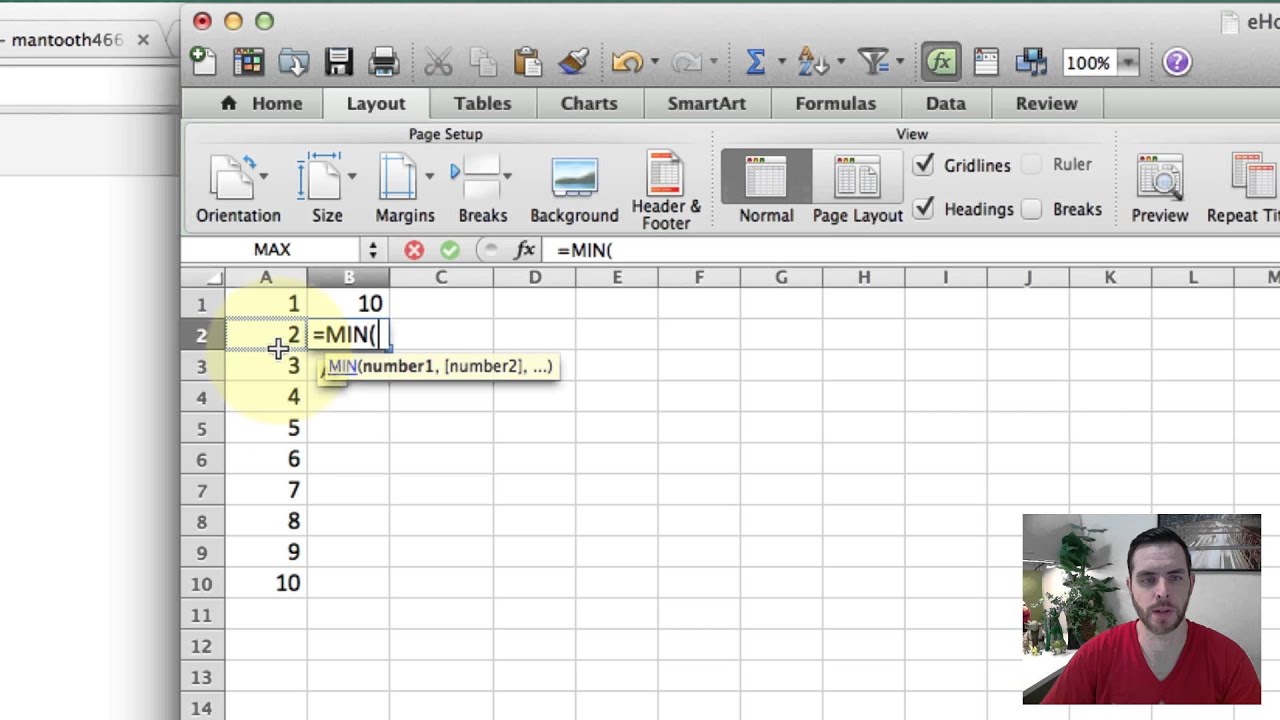Switch to Normal view

(x=766, y=188)
